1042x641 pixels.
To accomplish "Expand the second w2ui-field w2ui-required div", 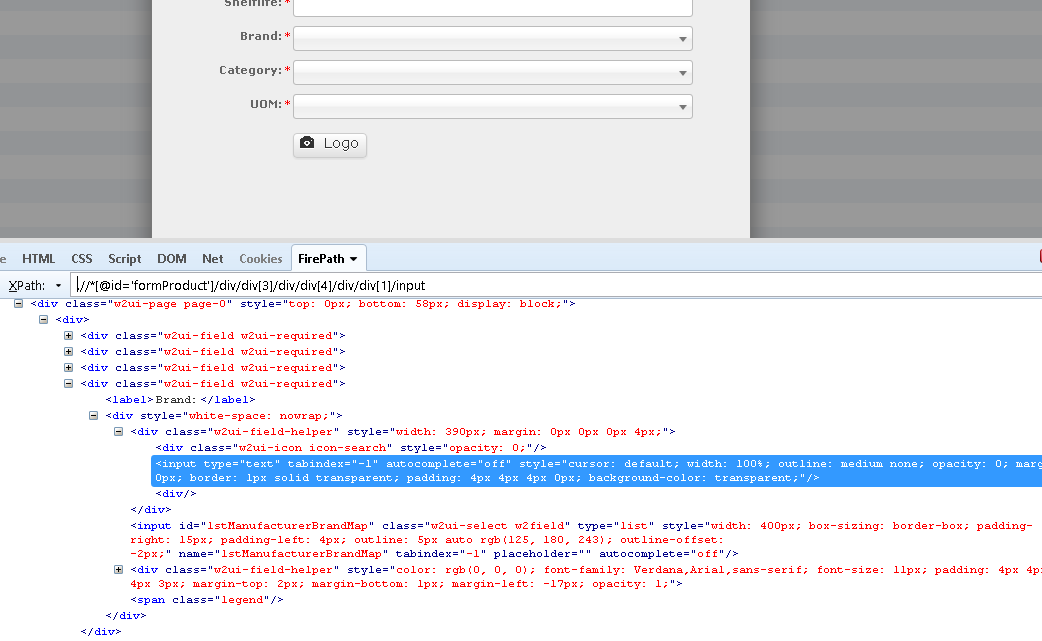I will pos(68,351).
